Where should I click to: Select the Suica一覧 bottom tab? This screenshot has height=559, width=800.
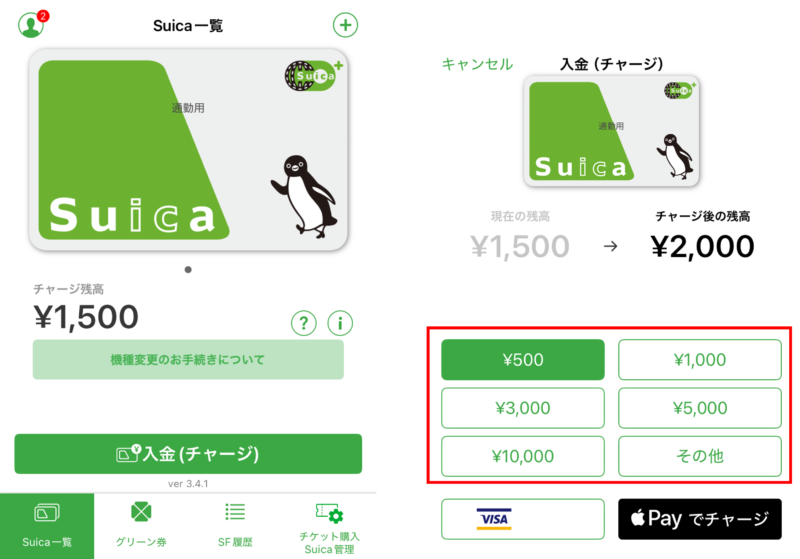click(47, 526)
